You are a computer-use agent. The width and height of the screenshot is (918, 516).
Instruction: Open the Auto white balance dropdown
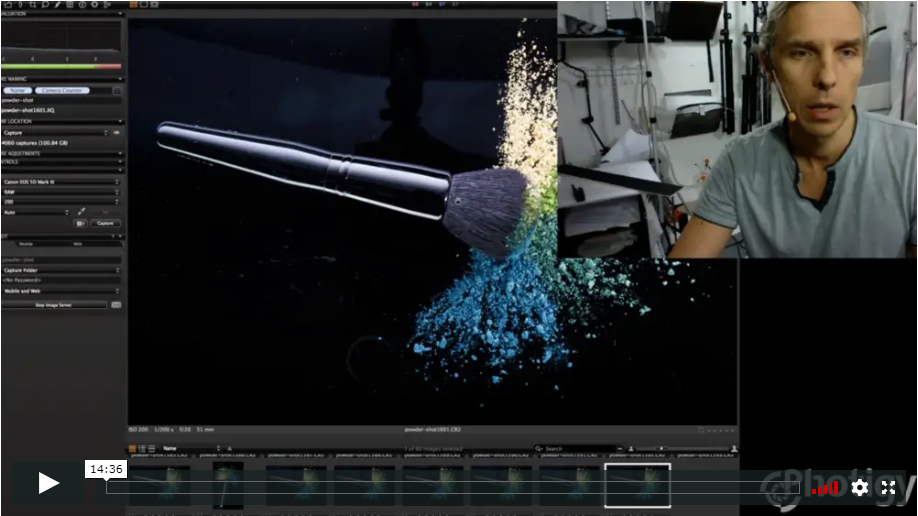(36, 213)
